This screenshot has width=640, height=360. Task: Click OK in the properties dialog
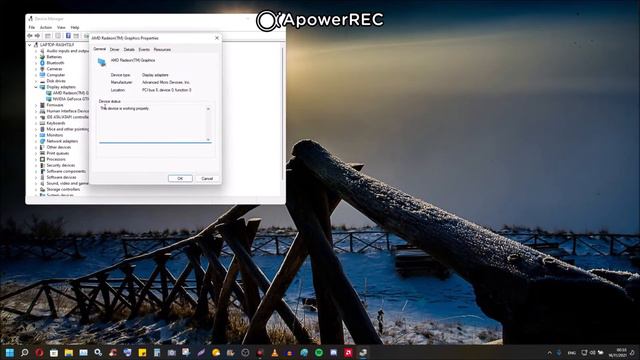click(x=180, y=178)
